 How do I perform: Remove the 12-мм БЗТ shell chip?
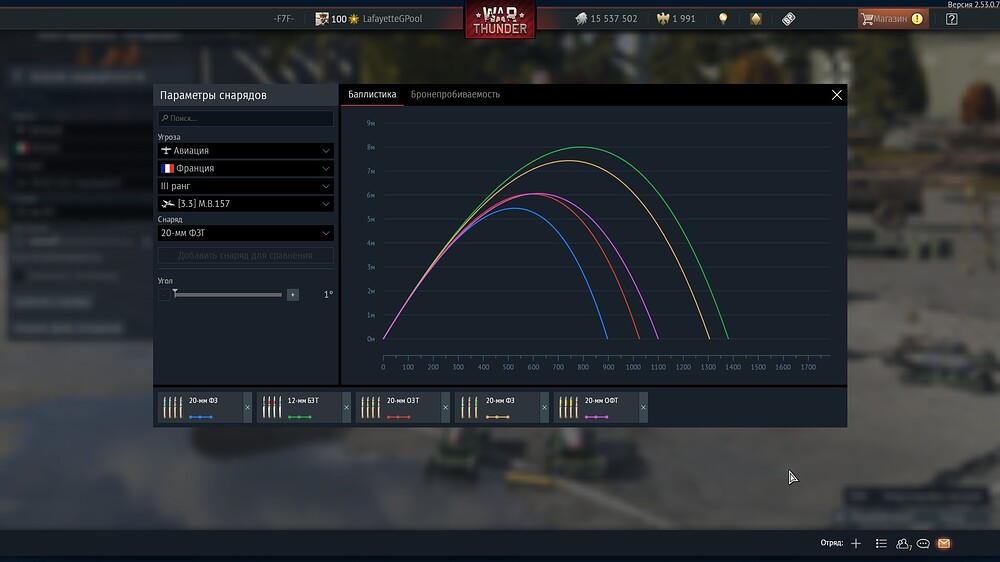coord(347,407)
